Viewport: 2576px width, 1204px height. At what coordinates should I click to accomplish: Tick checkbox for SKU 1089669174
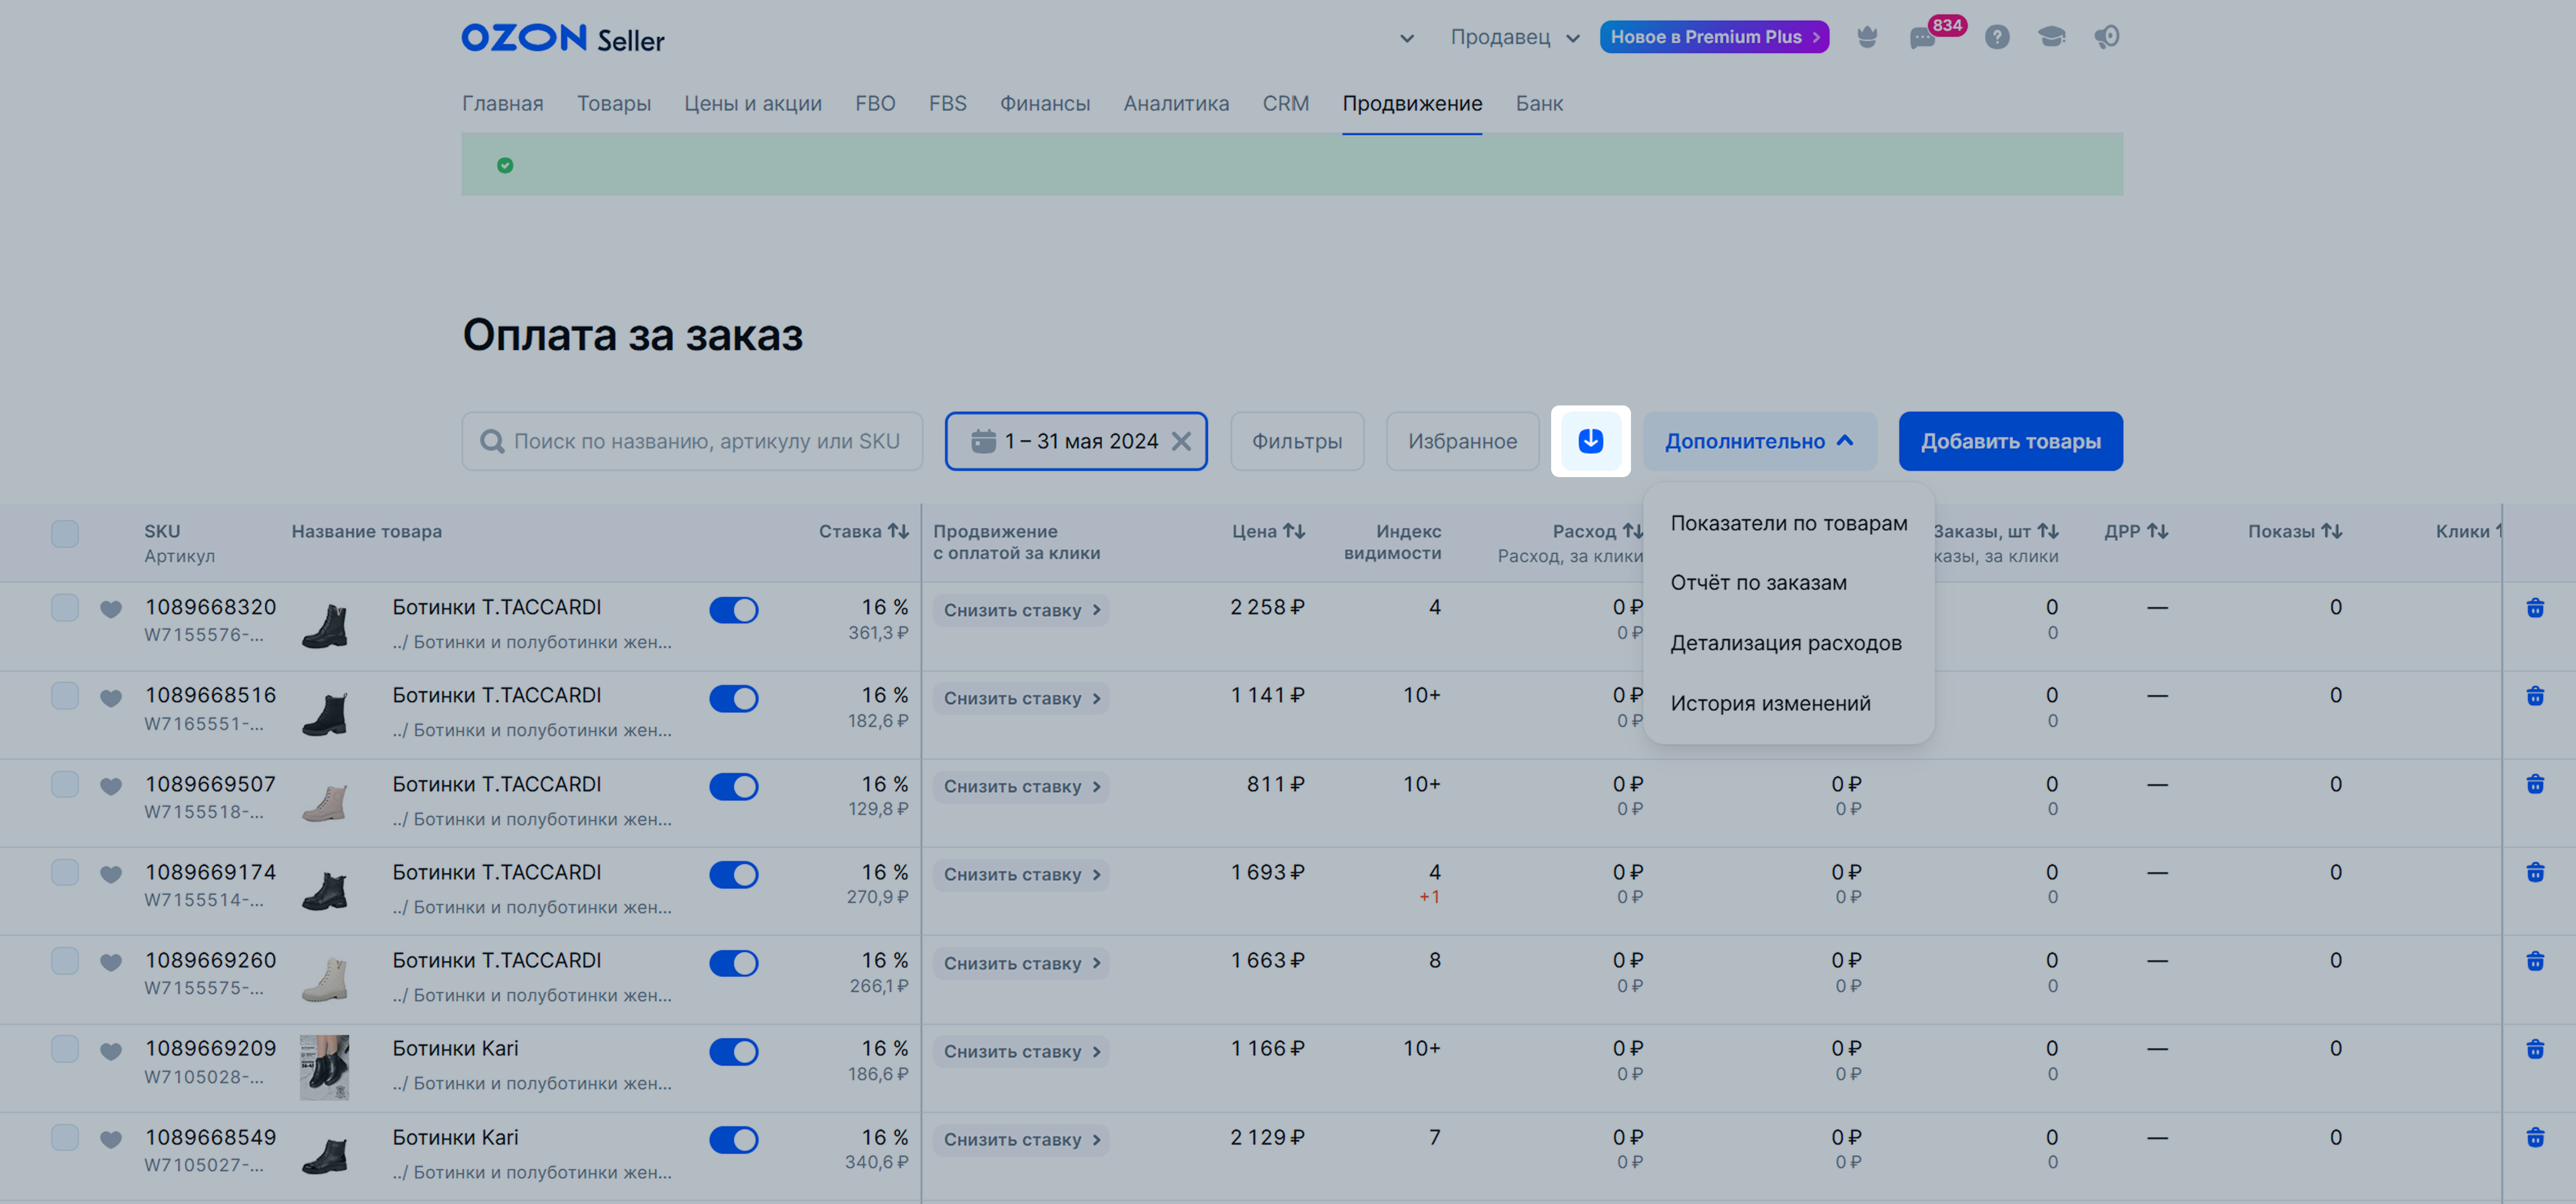point(65,872)
